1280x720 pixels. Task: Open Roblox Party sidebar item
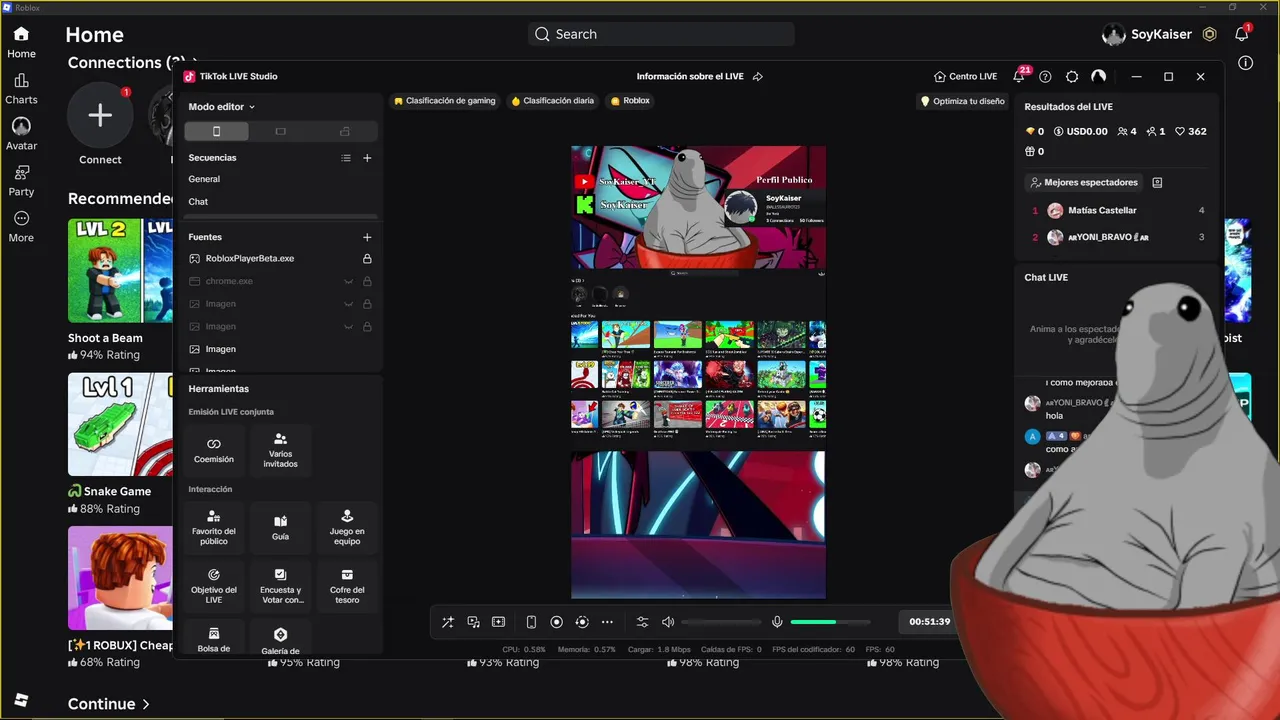[21, 181]
